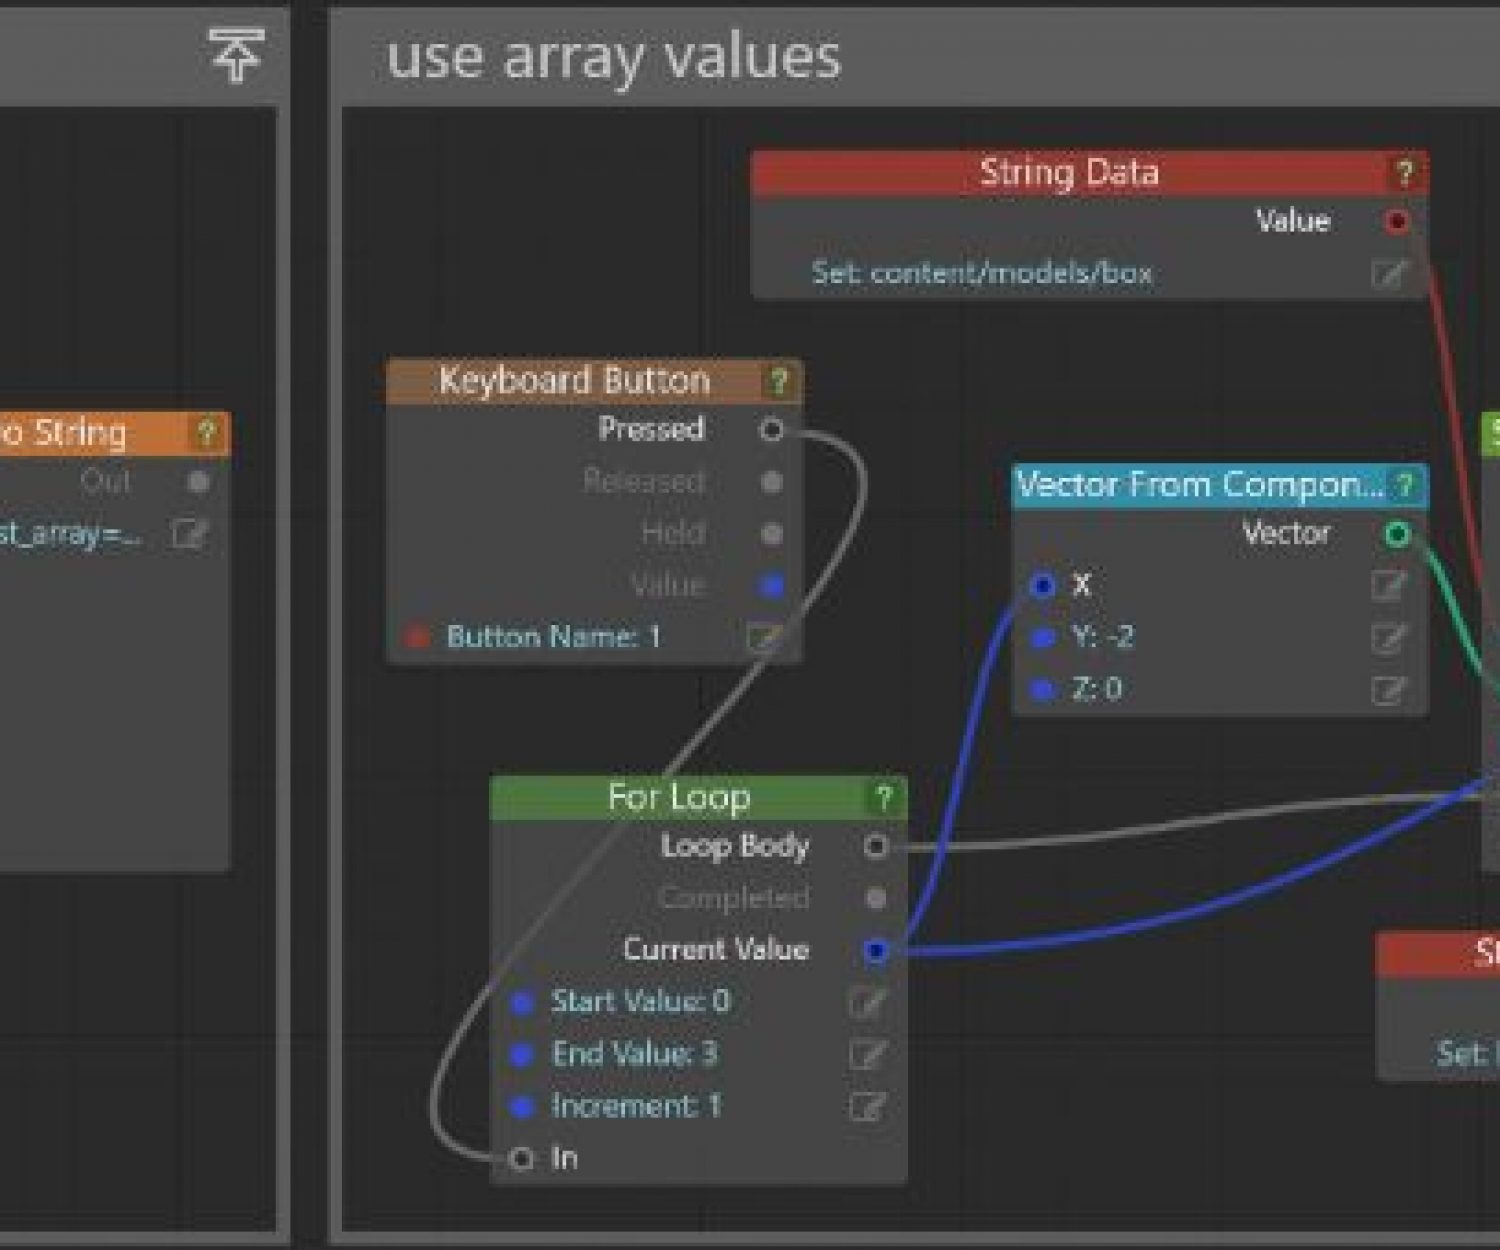Select the Vector output port
Screen dimensions: 1500x1250
click(1405, 535)
